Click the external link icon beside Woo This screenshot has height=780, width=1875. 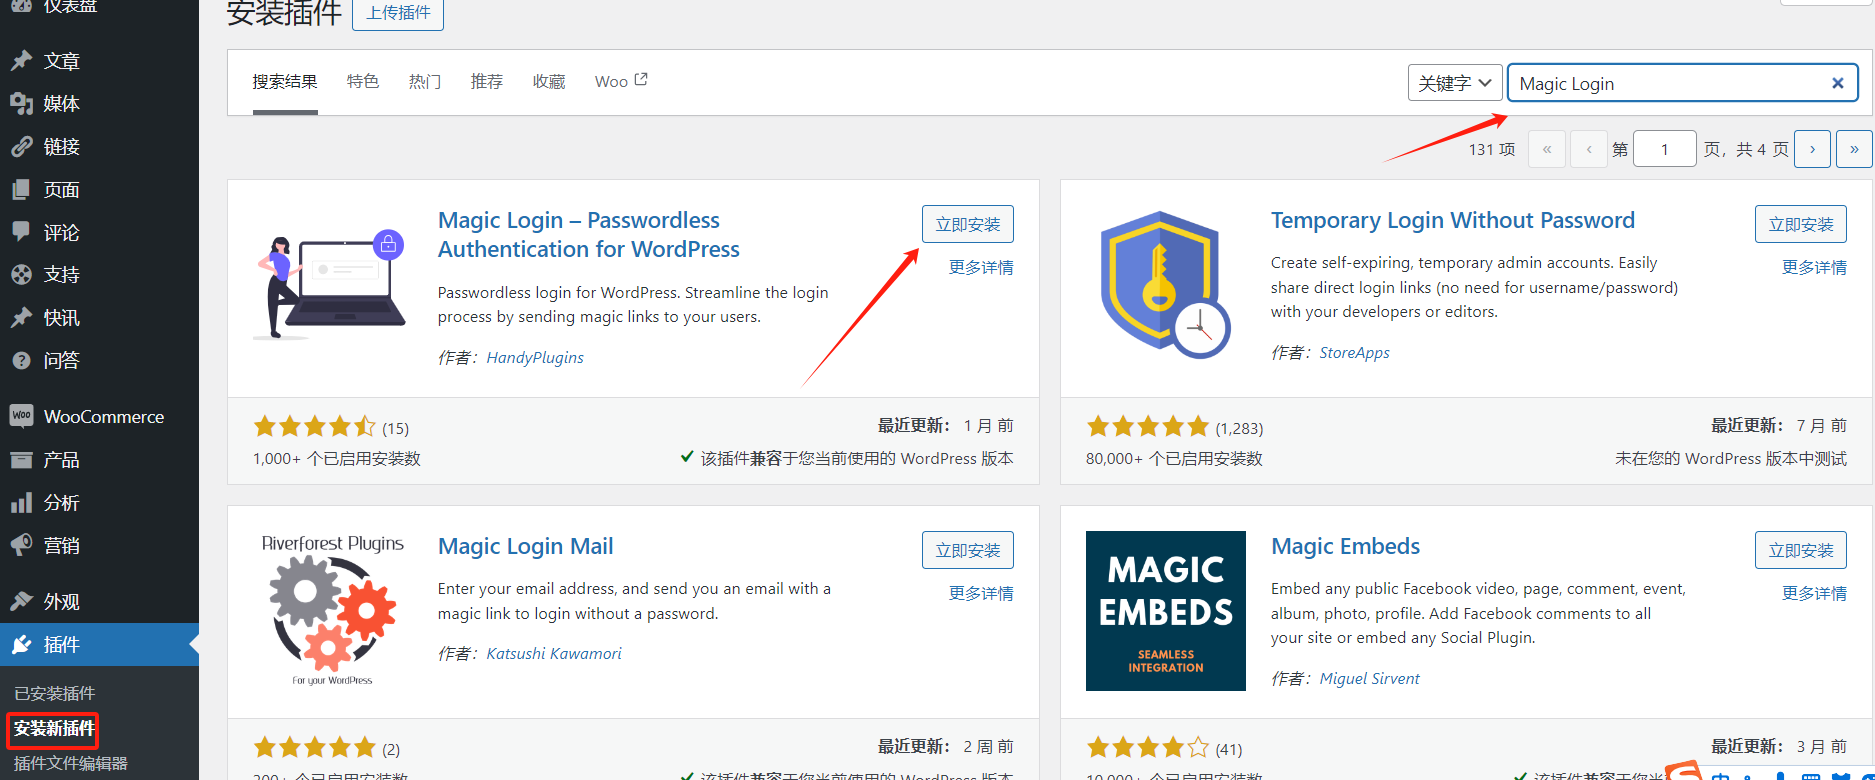pyautogui.click(x=641, y=80)
